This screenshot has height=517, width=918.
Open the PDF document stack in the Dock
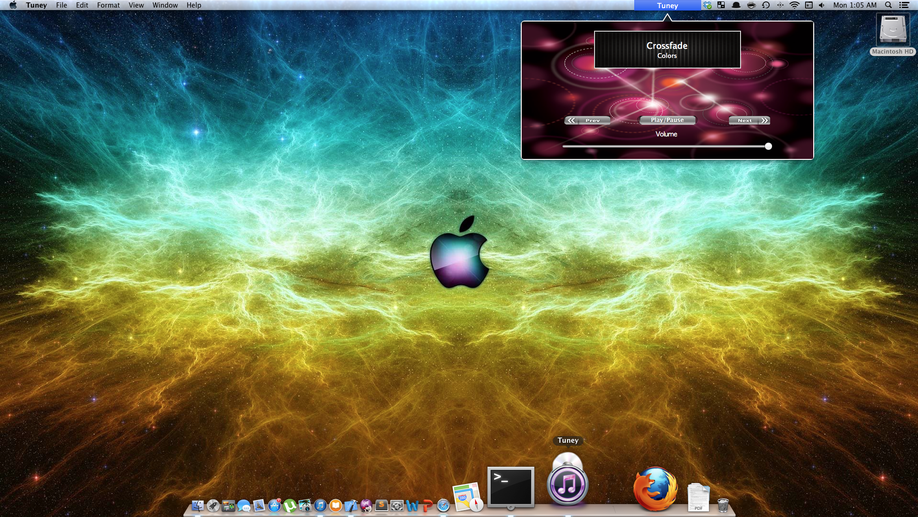tap(698, 497)
